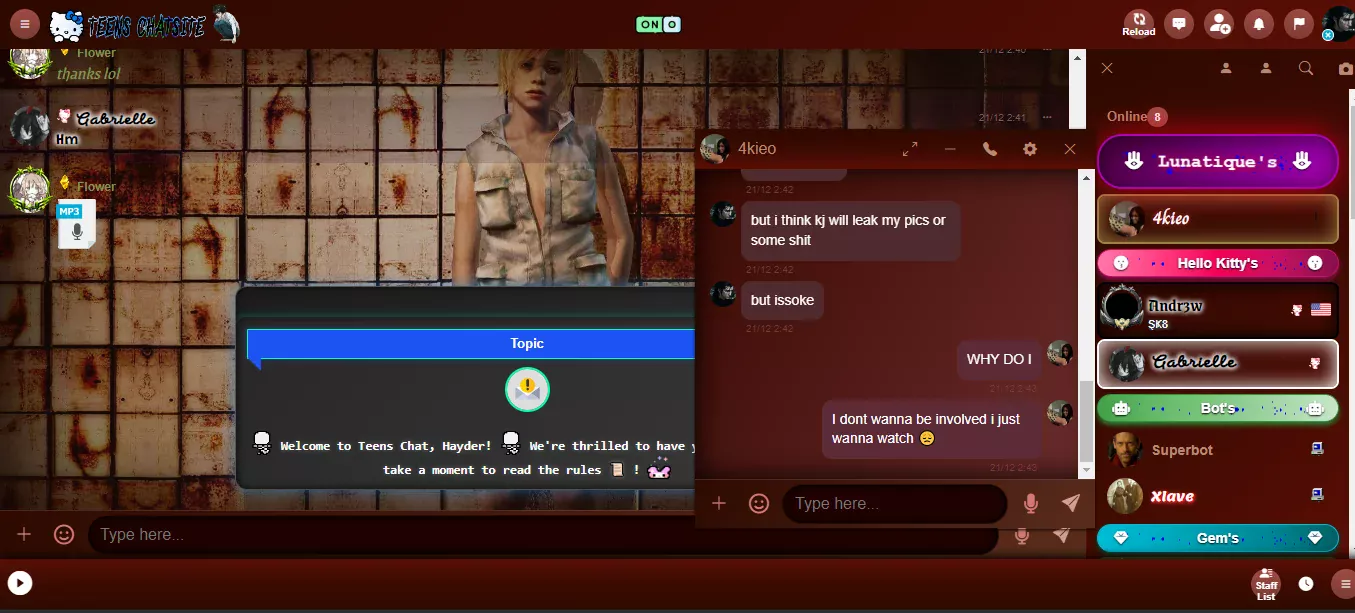The height and width of the screenshot is (613, 1355).
Task: Show the second user-list person tab
Action: pyautogui.click(x=1266, y=68)
